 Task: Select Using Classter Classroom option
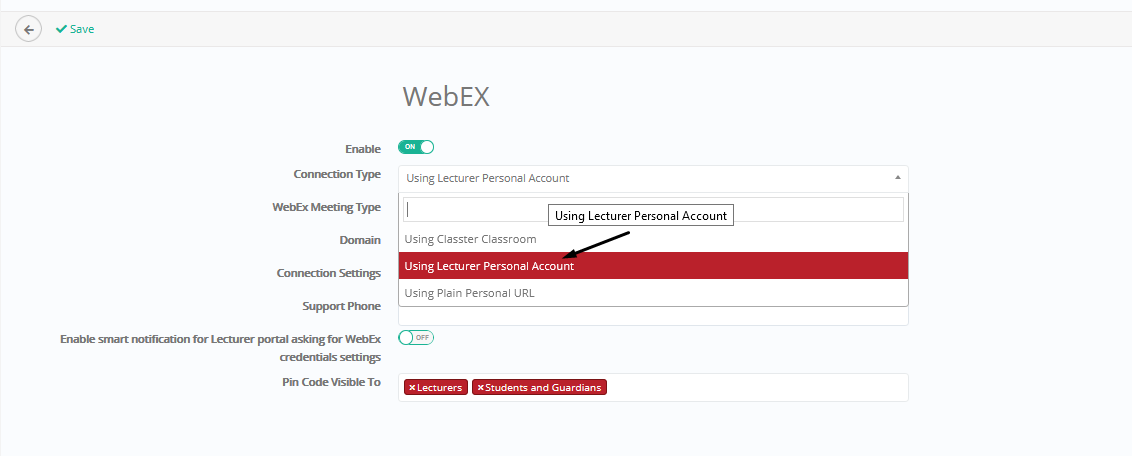(x=653, y=239)
